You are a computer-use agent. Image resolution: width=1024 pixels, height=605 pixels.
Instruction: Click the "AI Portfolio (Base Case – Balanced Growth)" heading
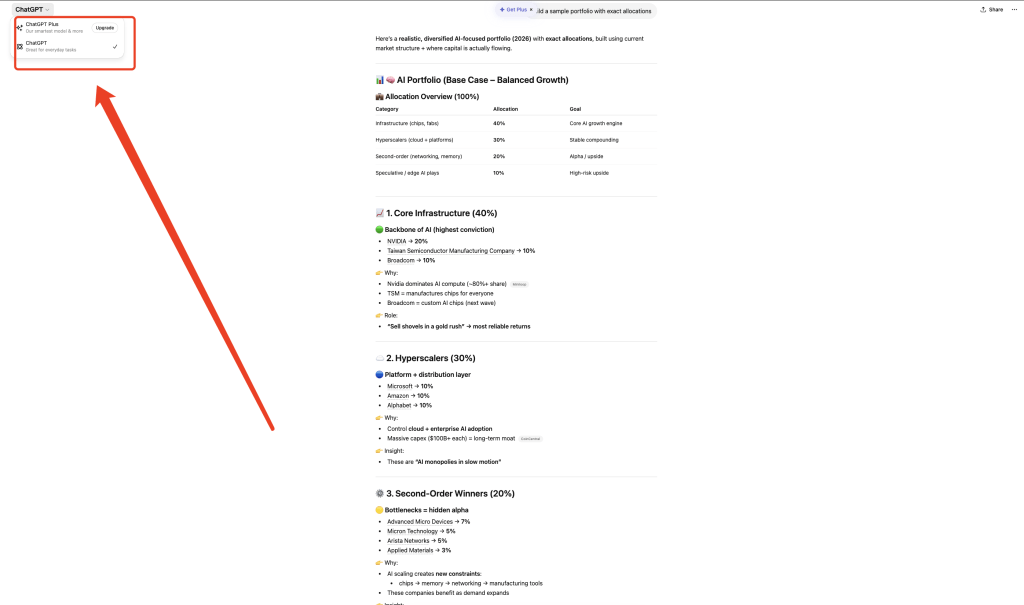click(472, 80)
